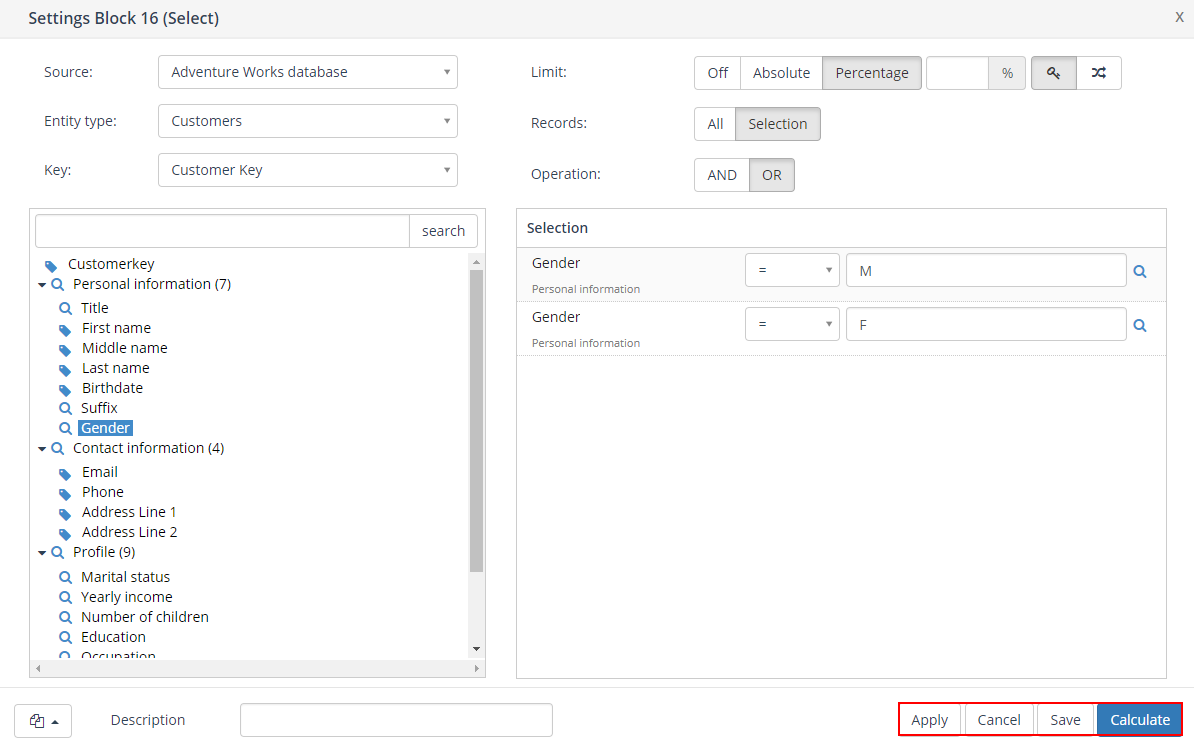
Task: Select Yearly income in the tree
Action: 126,597
